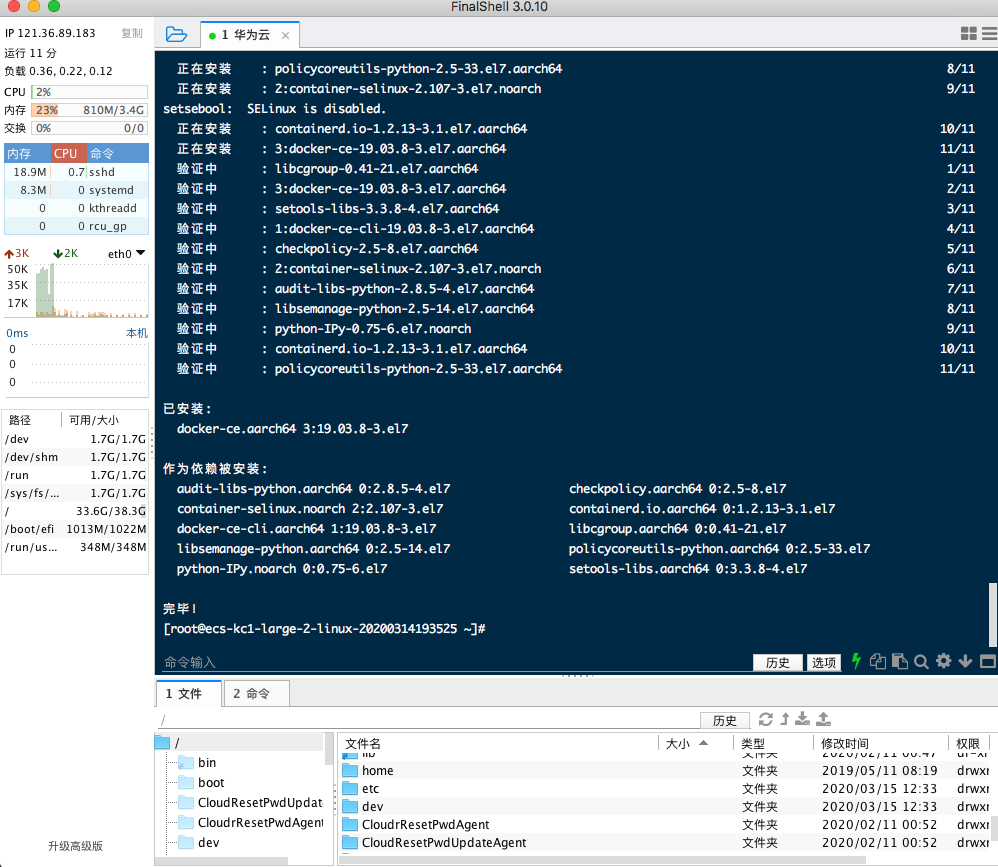This screenshot has height=867, width=998.
Task: Open the hamburger menu icon
Action: click(990, 34)
